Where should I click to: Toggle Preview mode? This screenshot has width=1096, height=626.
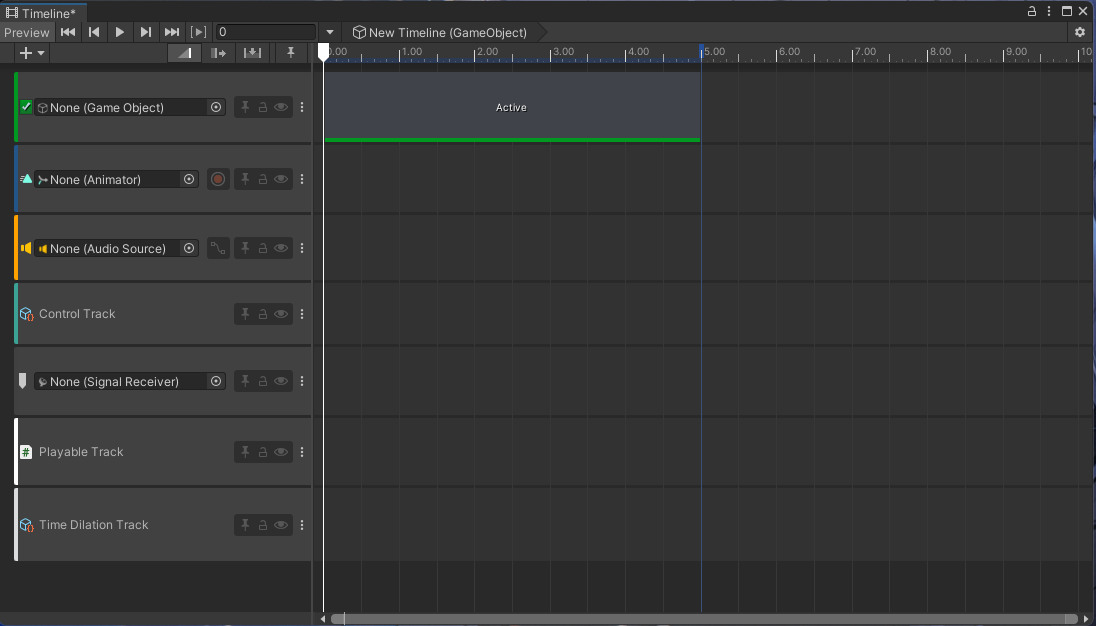pyautogui.click(x=27, y=32)
